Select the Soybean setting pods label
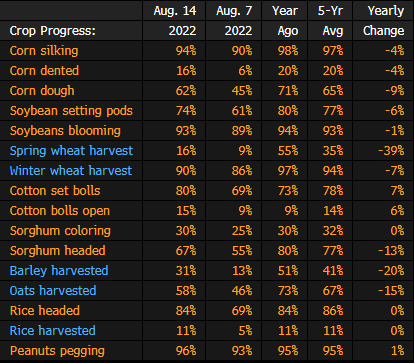The image size is (415, 364). (71, 111)
